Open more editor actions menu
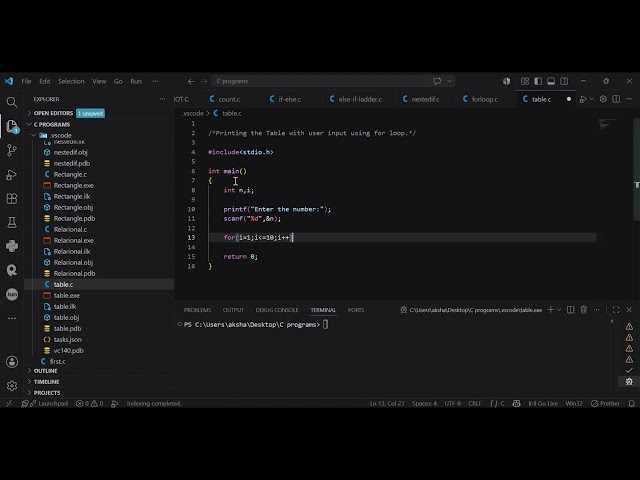 pyautogui.click(x=629, y=99)
